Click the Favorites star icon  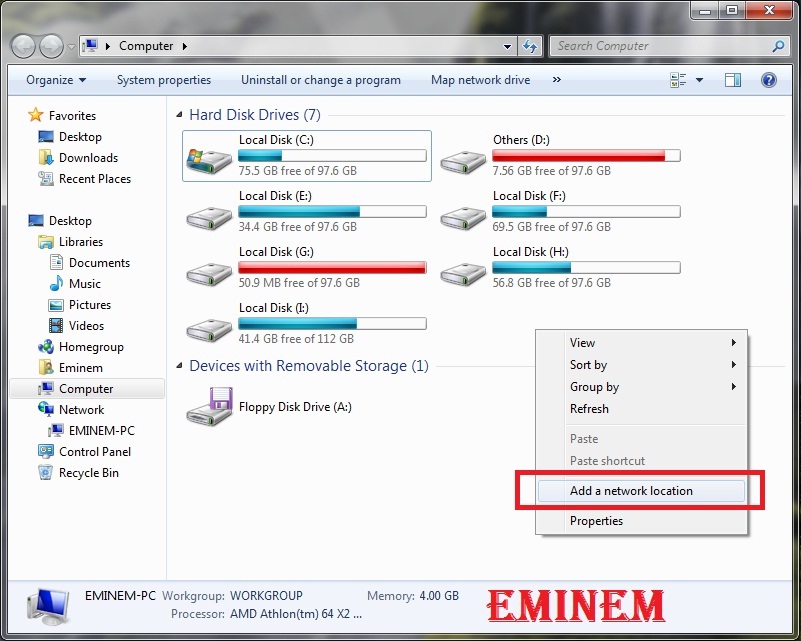[x=35, y=115]
